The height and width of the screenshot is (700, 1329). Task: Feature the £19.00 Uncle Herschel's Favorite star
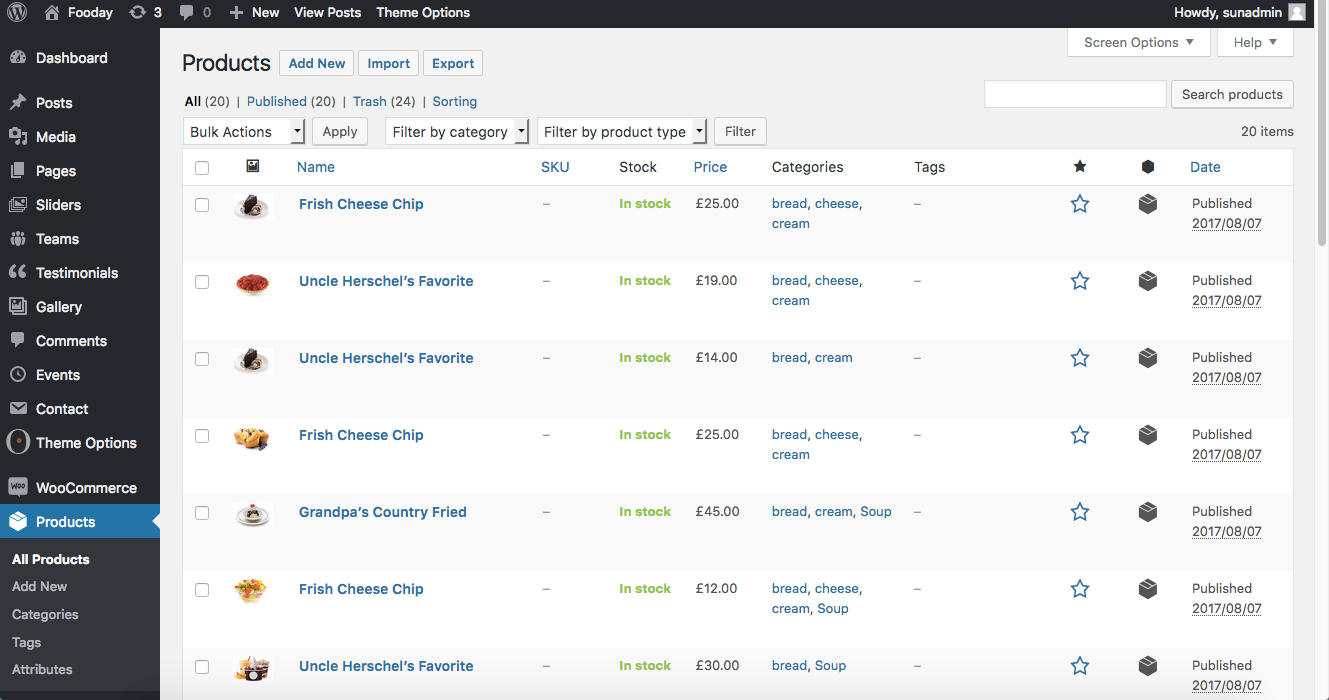(1080, 281)
